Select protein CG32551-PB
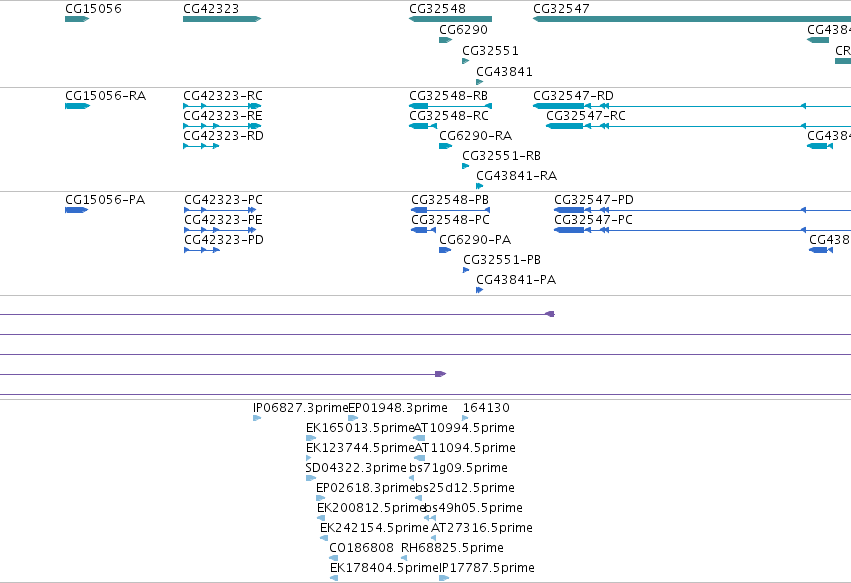 click(x=466, y=270)
